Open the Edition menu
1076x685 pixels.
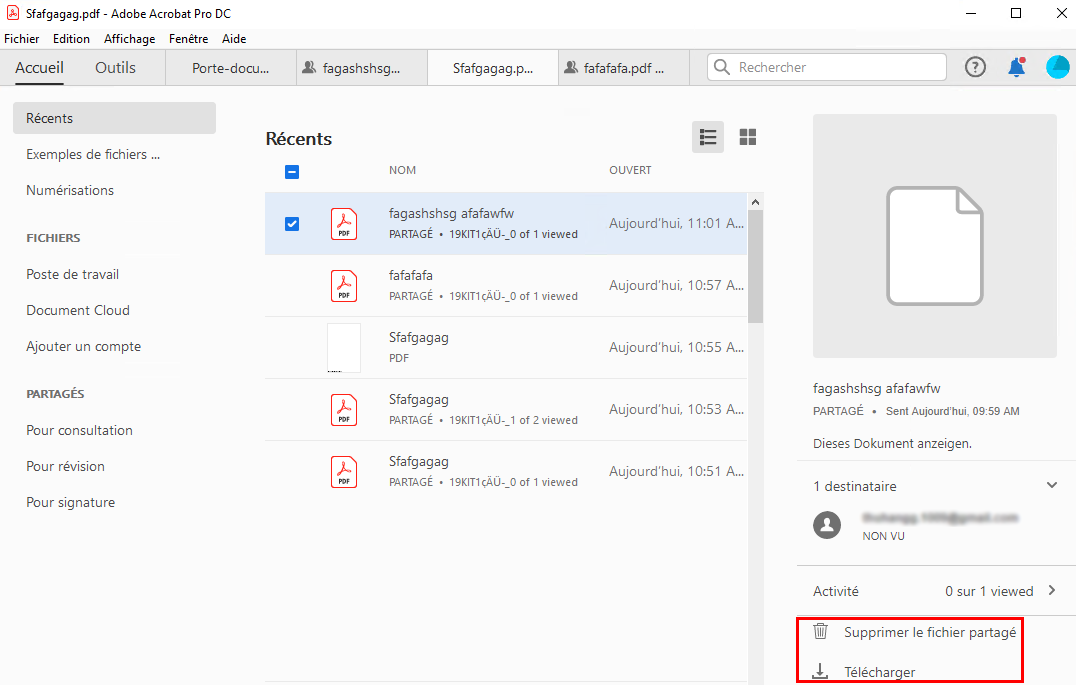[x=71, y=39]
